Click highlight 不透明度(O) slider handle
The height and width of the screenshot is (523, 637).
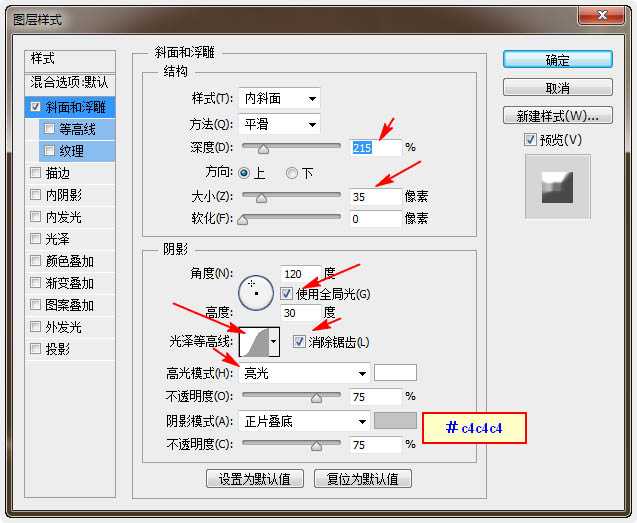(x=316, y=398)
